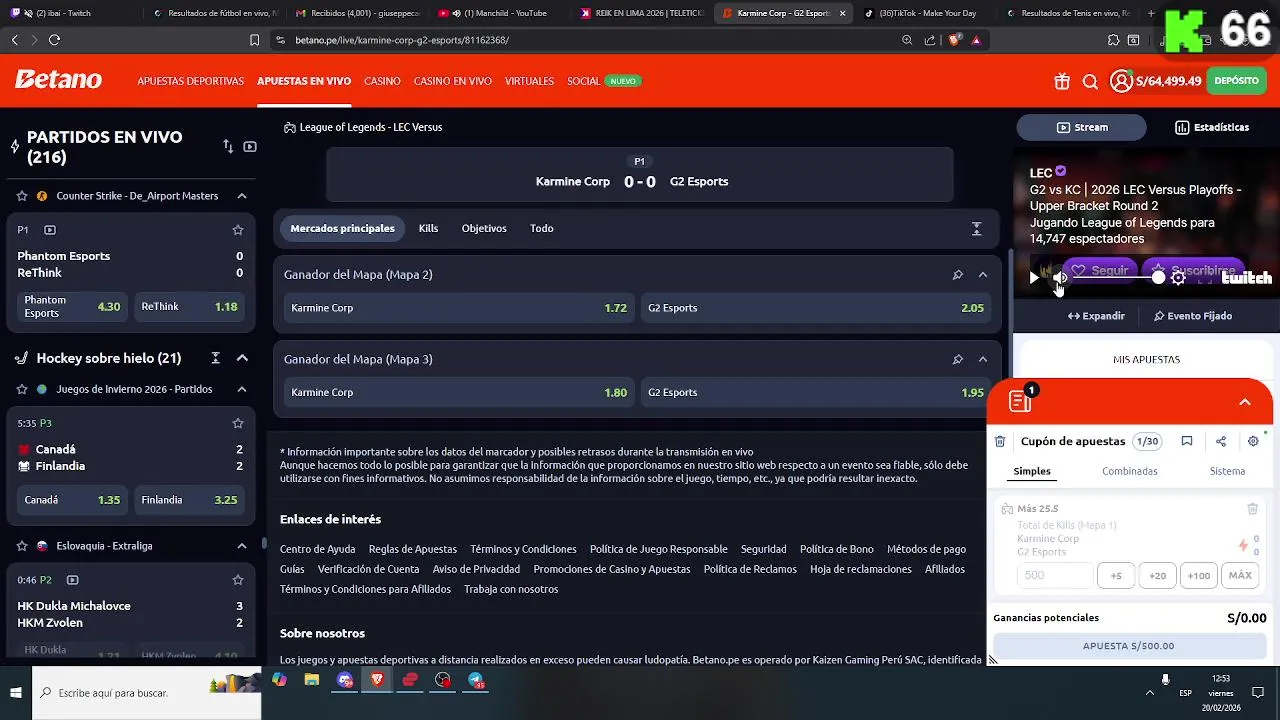Open Twitch stream settings gear
The height and width of the screenshot is (720, 1280).
1178,278
